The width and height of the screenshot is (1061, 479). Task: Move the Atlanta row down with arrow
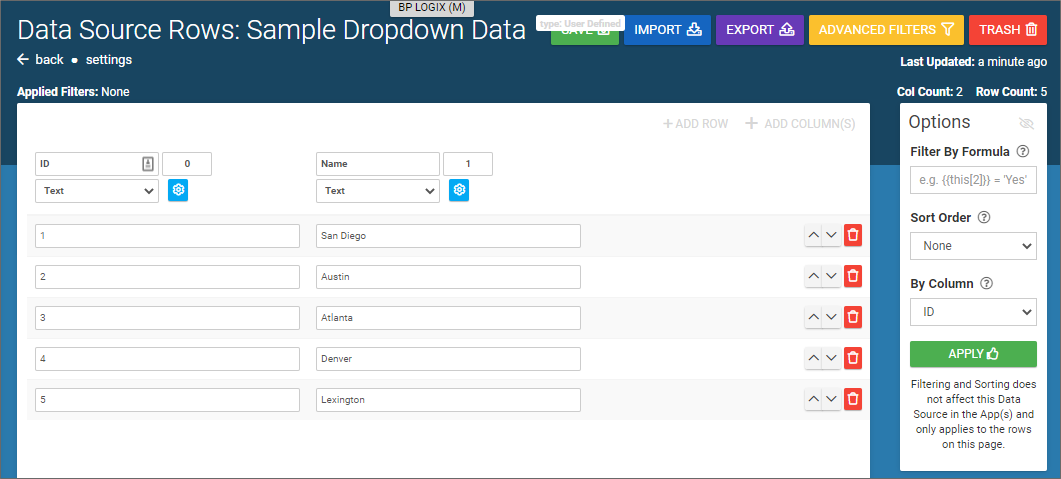tap(831, 317)
